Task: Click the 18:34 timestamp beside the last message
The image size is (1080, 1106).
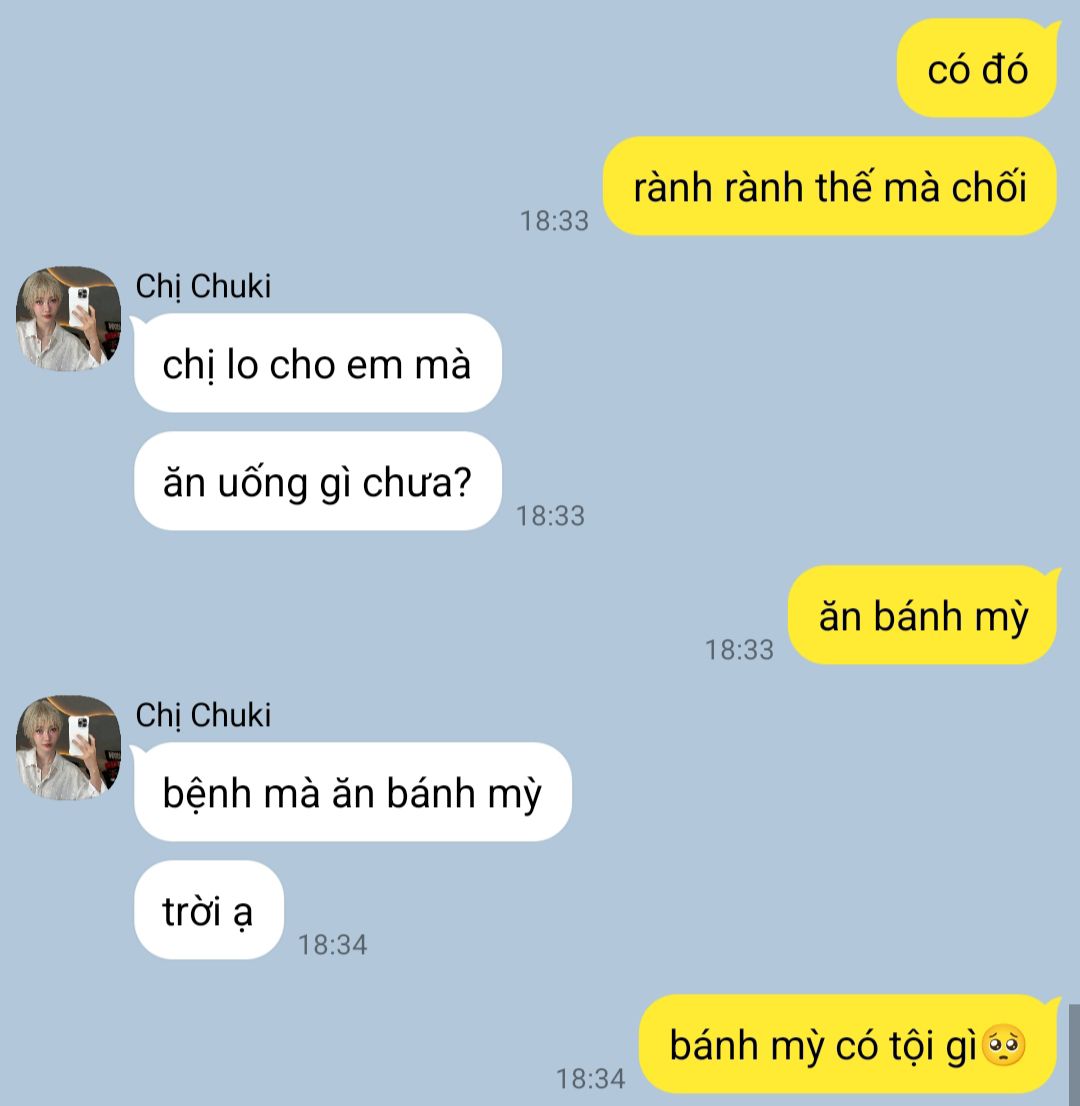Action: point(590,1078)
